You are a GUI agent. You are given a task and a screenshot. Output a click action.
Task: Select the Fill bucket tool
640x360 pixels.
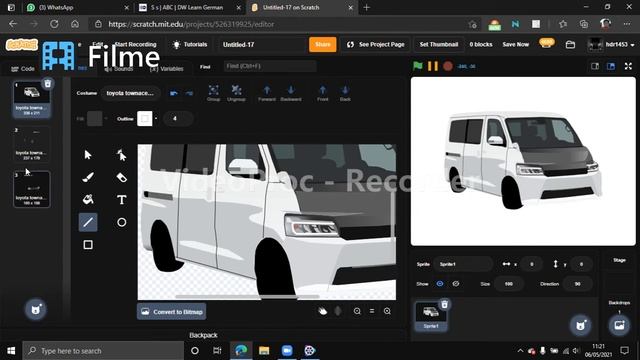pos(88,200)
